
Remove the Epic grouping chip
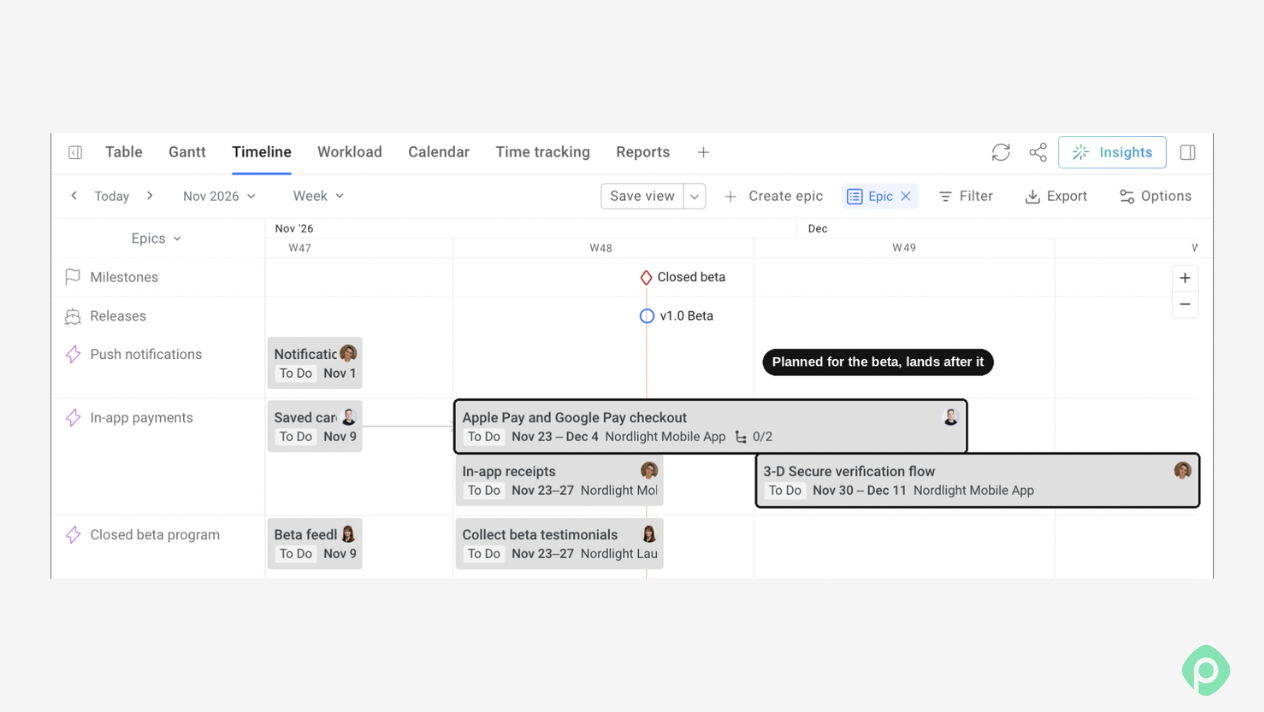[x=906, y=196]
